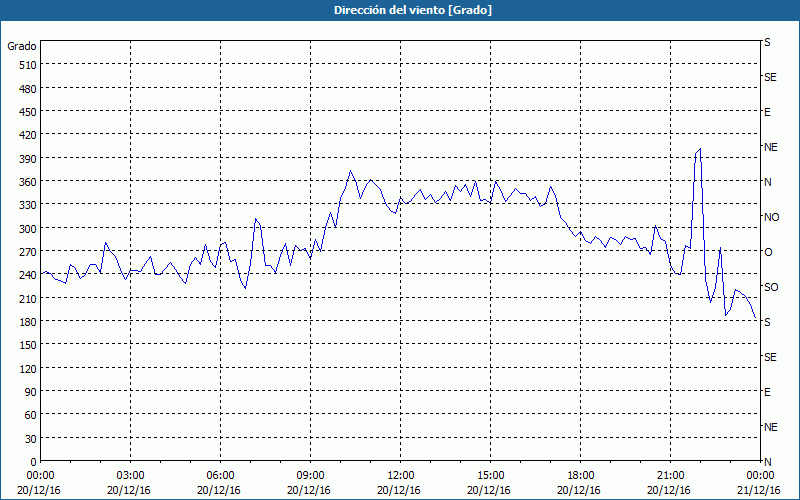Select the 270 degree axis label
Viewport: 800px width, 500px height.
(29, 252)
